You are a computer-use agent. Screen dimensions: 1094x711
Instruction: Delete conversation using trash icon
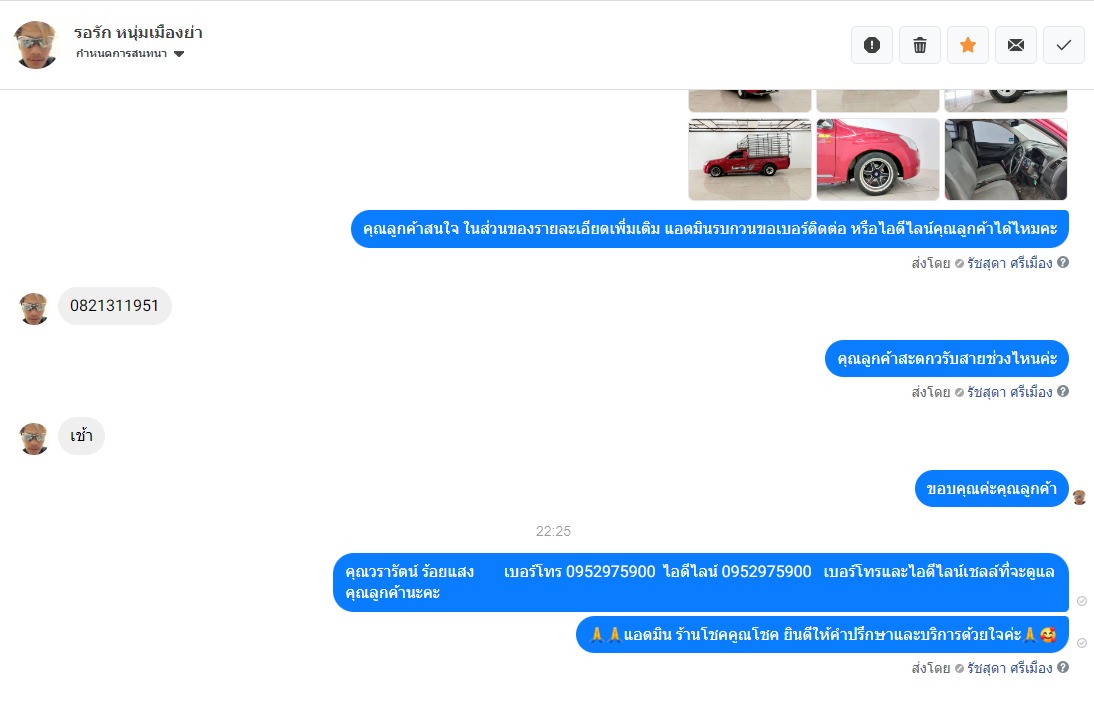(x=920, y=45)
